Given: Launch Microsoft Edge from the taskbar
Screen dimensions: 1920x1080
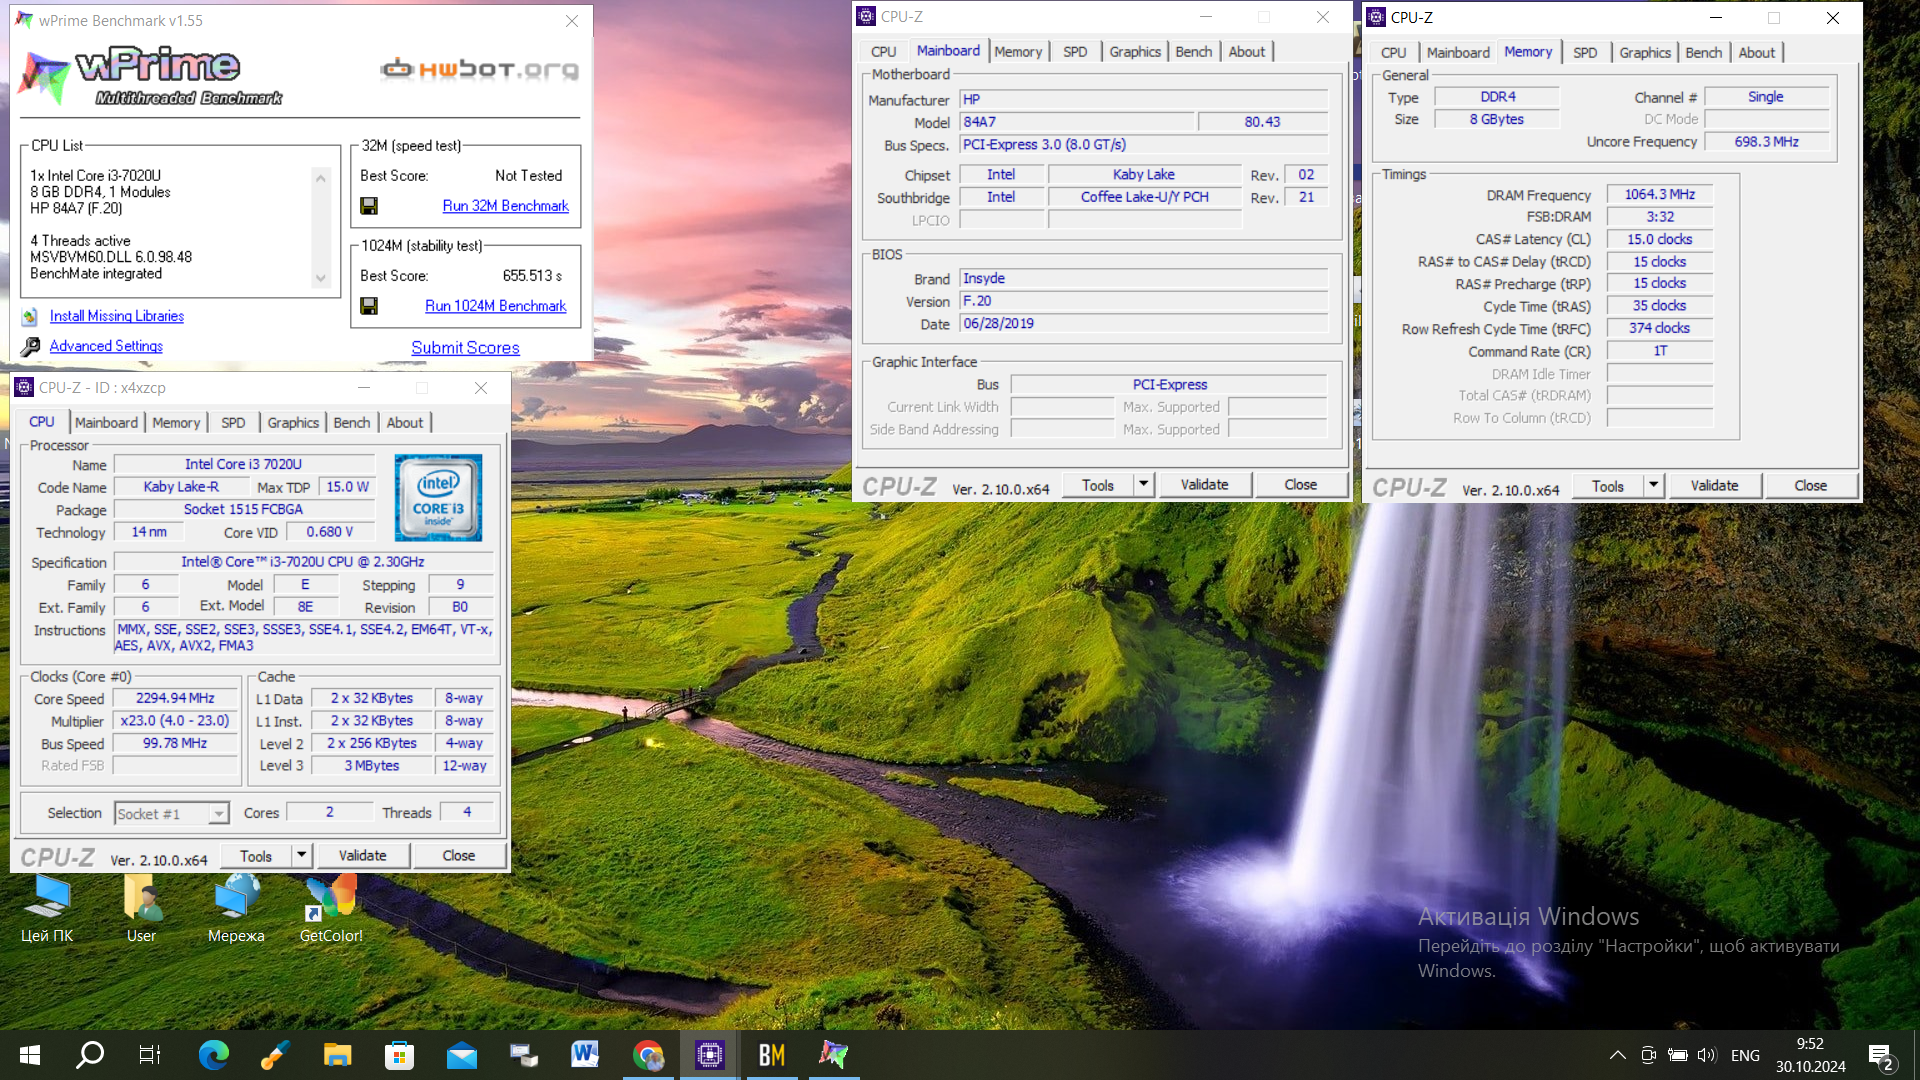Looking at the screenshot, I should click(x=213, y=1055).
